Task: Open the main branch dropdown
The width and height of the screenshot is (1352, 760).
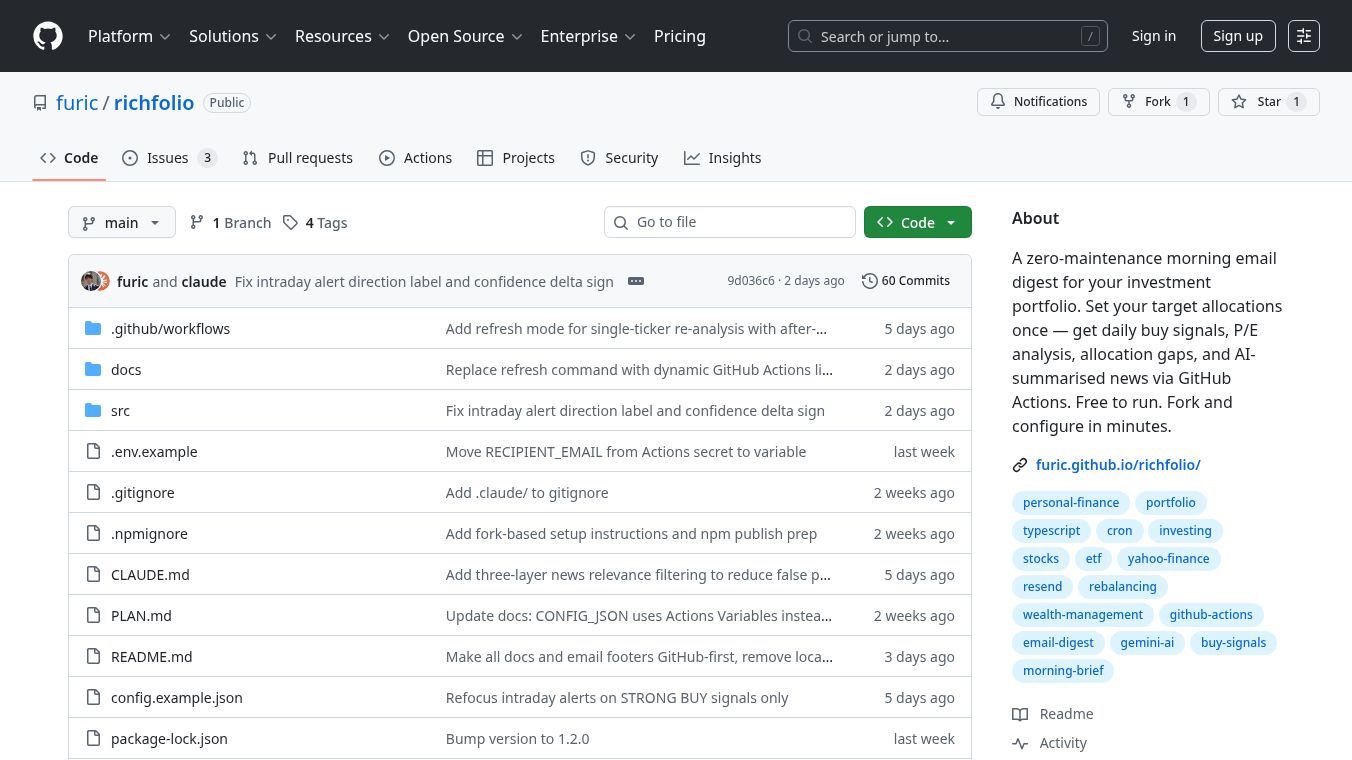Action: (121, 223)
